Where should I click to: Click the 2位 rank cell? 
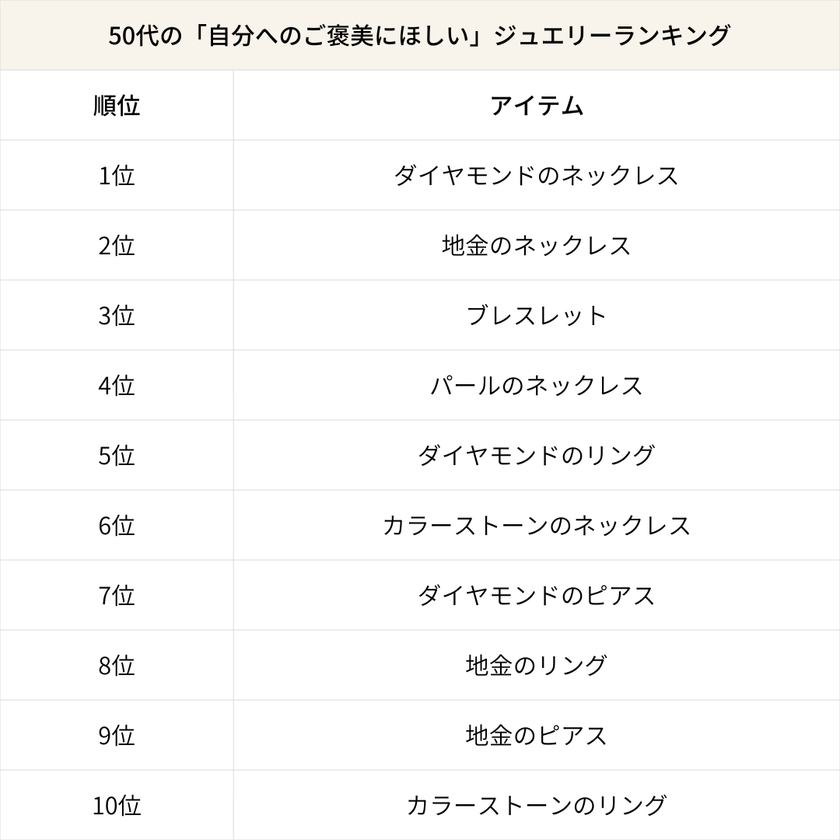[116, 246]
